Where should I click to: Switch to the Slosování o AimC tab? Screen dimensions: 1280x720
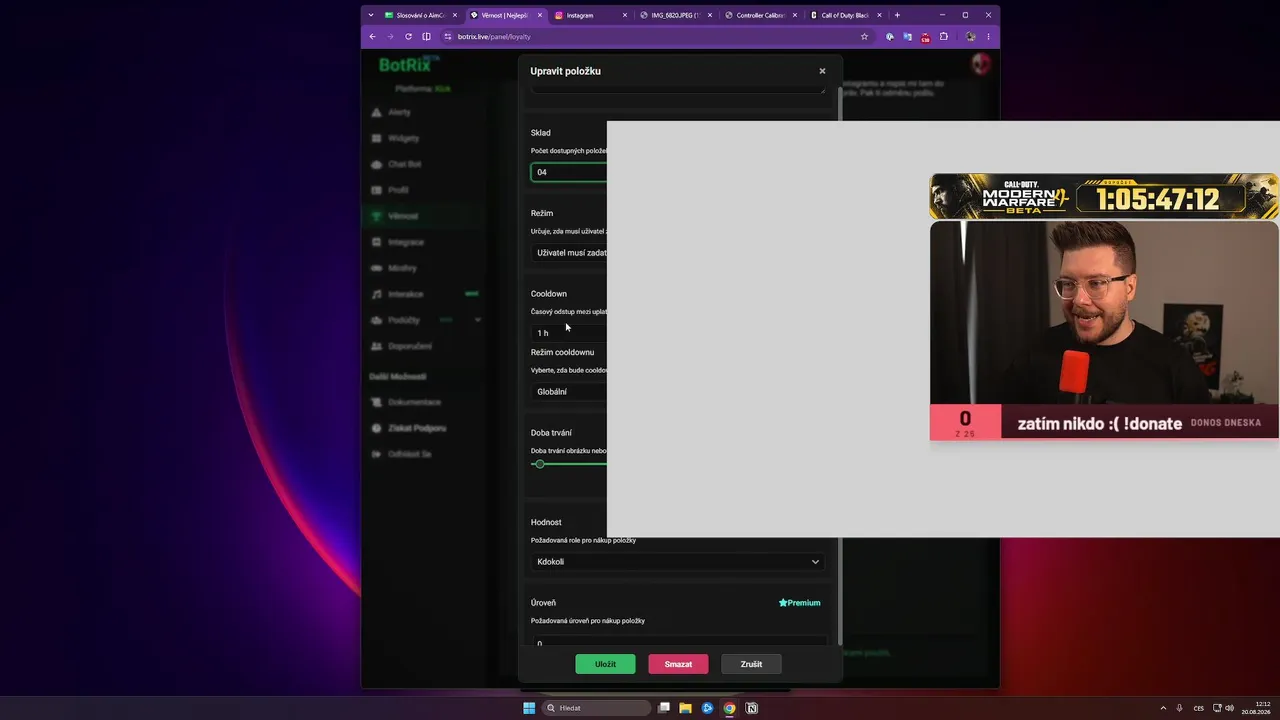[419, 15]
